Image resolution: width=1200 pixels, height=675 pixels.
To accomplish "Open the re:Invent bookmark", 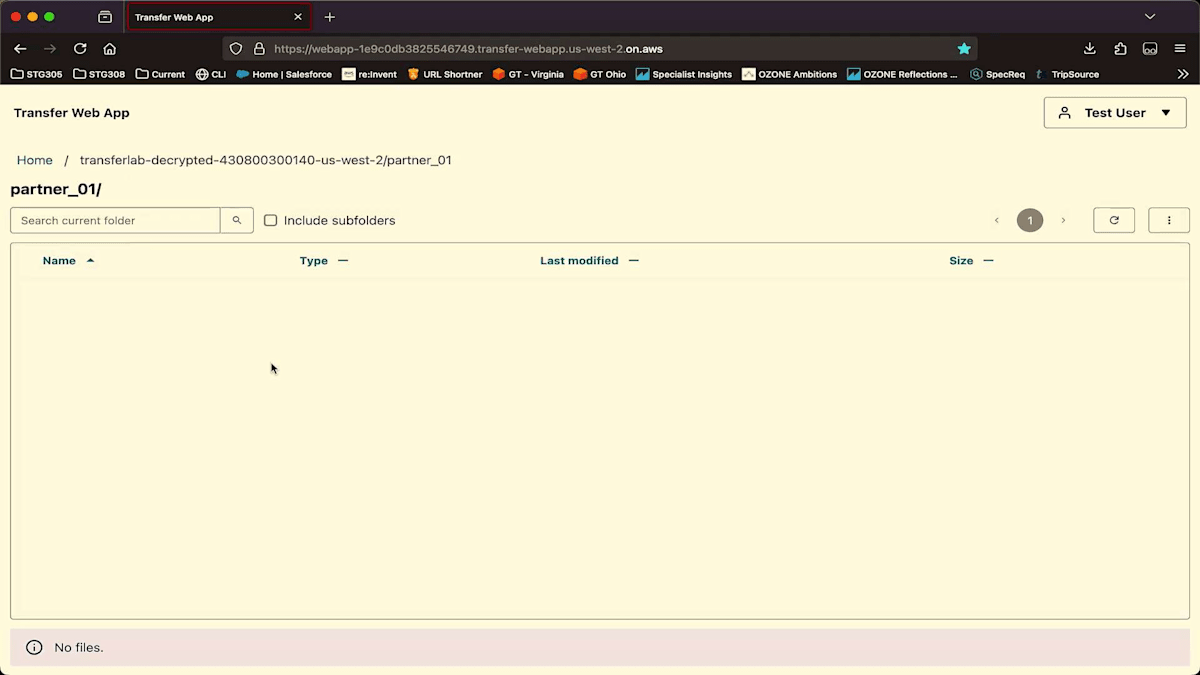I will pyautogui.click(x=369, y=74).
